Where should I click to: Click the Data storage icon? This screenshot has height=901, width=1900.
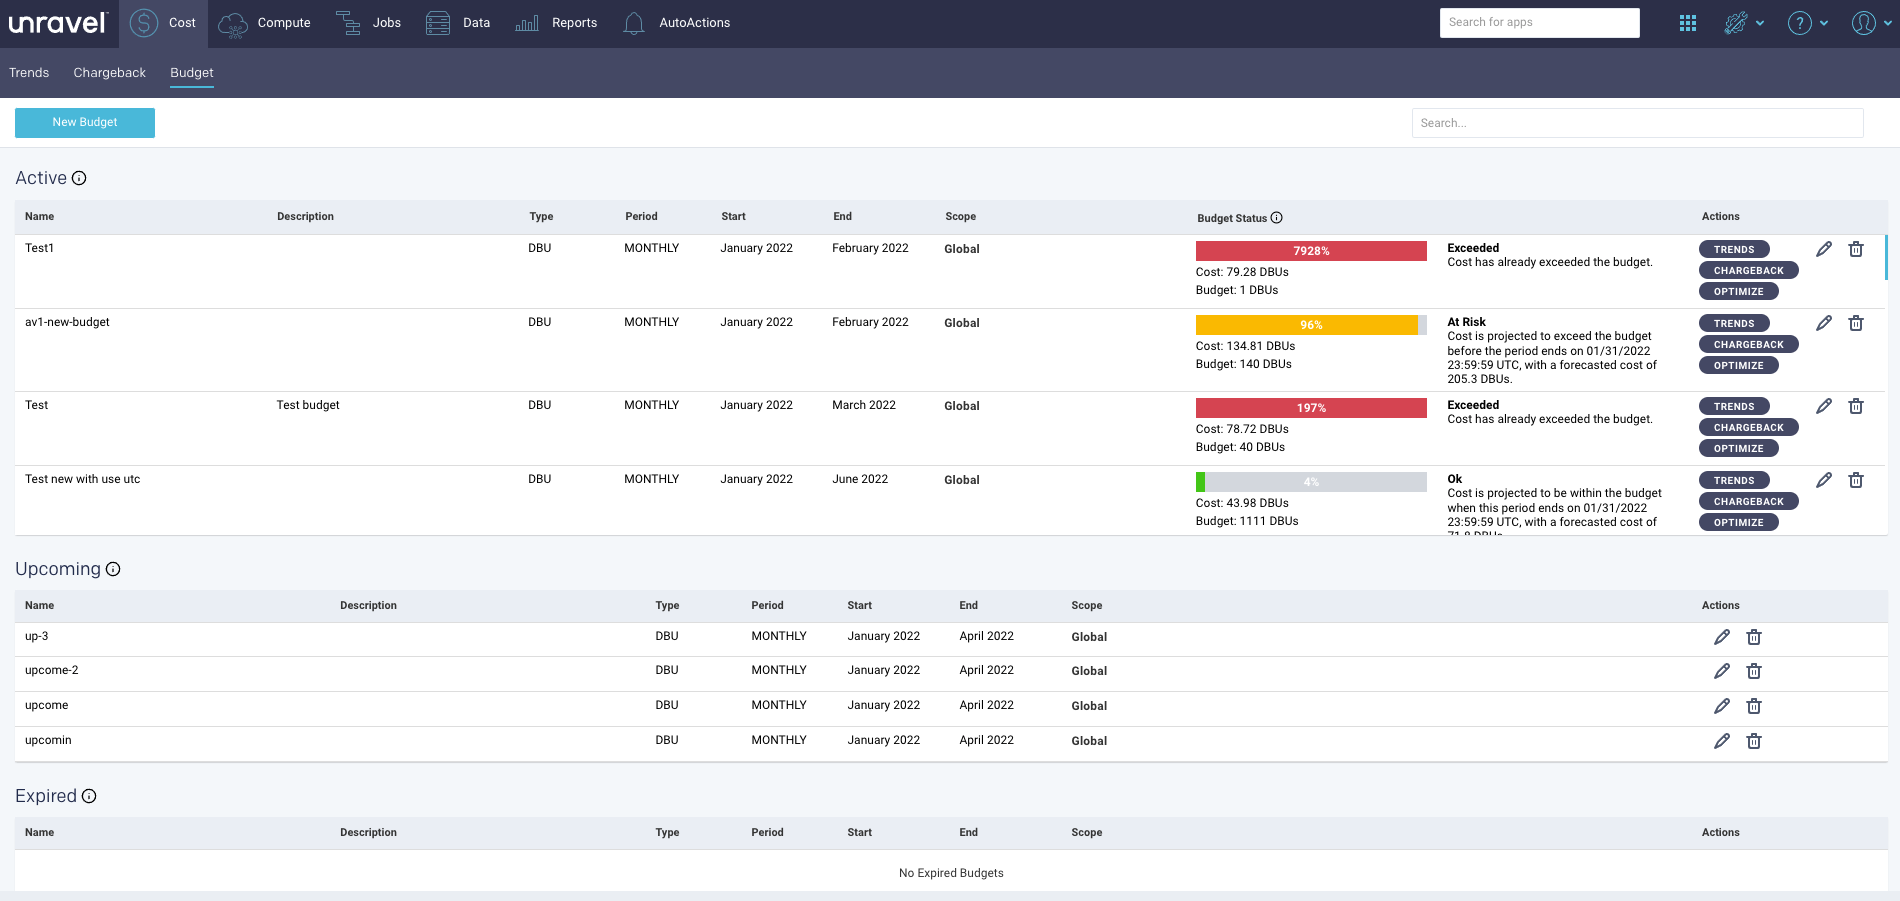pos(438,23)
